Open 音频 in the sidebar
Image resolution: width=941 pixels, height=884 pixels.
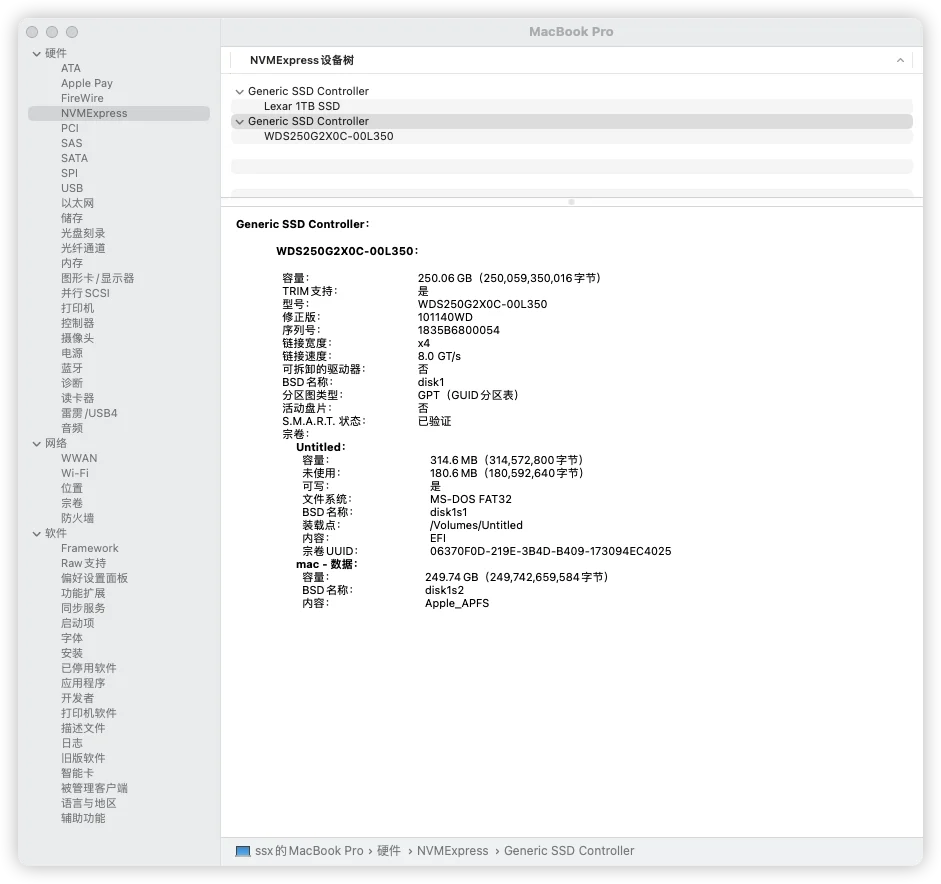pyautogui.click(x=72, y=428)
